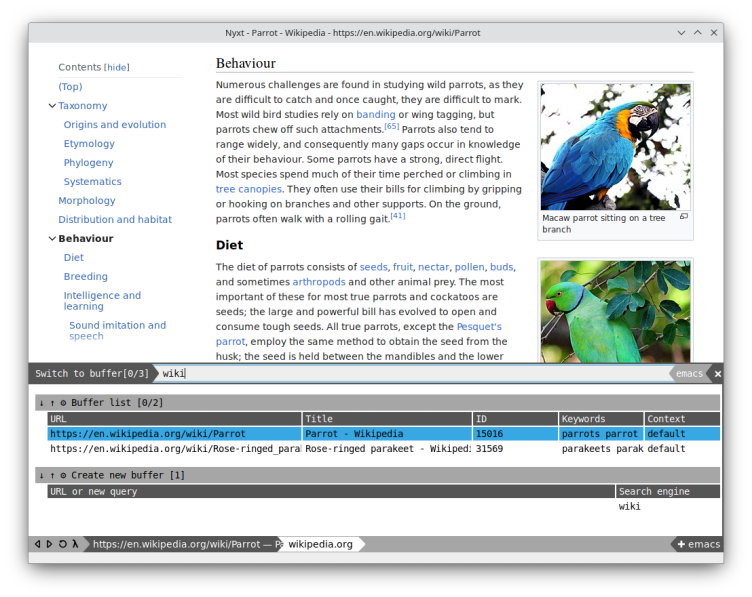Image resolution: width=752 pixels, height=597 pixels.
Task: Close the prompt buffer with X
Action: [717, 374]
